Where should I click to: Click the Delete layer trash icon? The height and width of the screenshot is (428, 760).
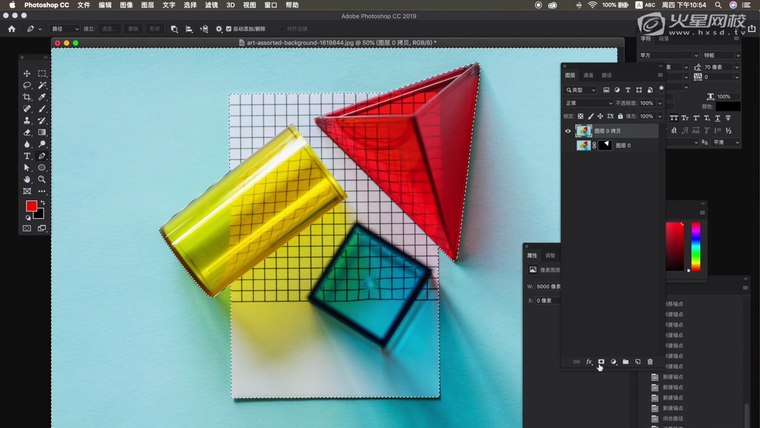tap(649, 361)
